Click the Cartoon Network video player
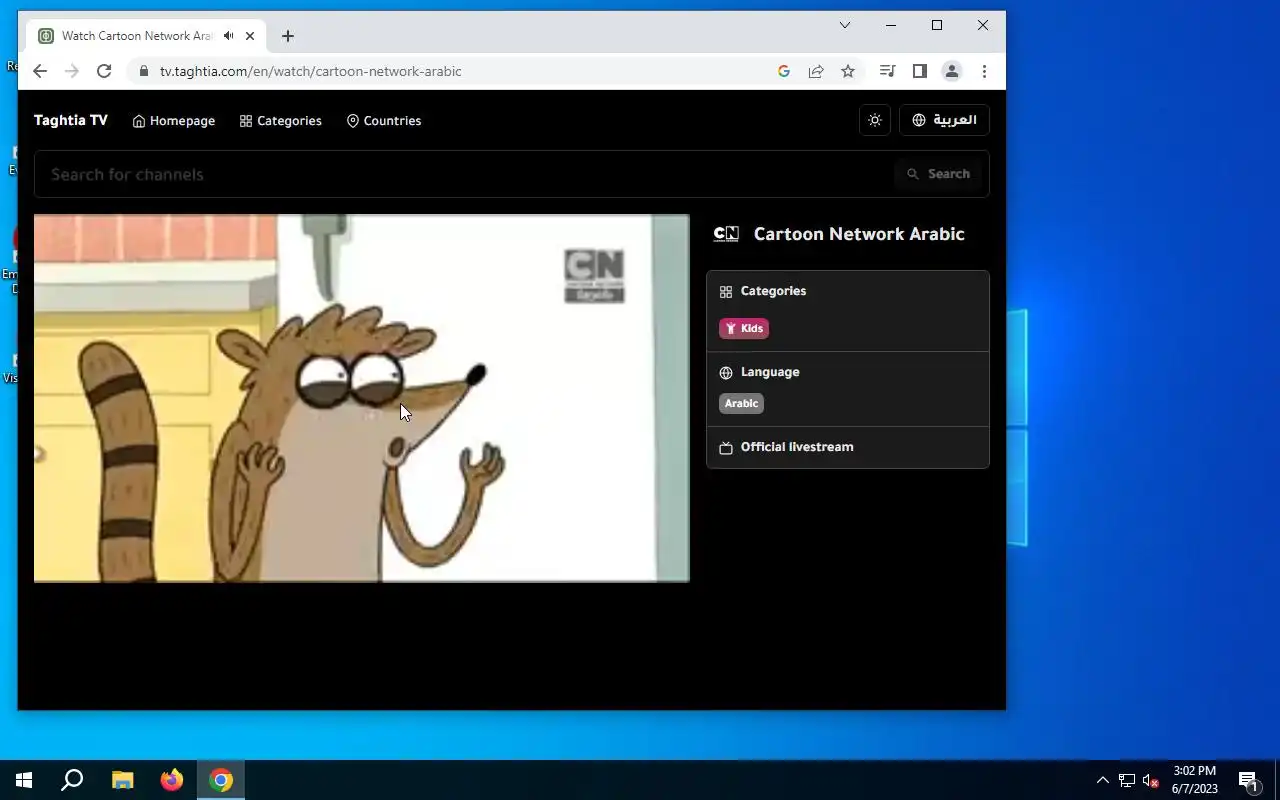Viewport: 1280px width, 800px height. pos(362,398)
